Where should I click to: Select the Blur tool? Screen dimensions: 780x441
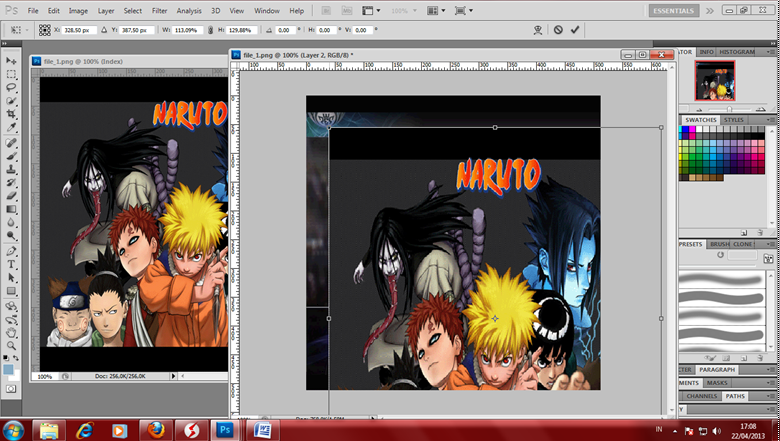tap(11, 222)
